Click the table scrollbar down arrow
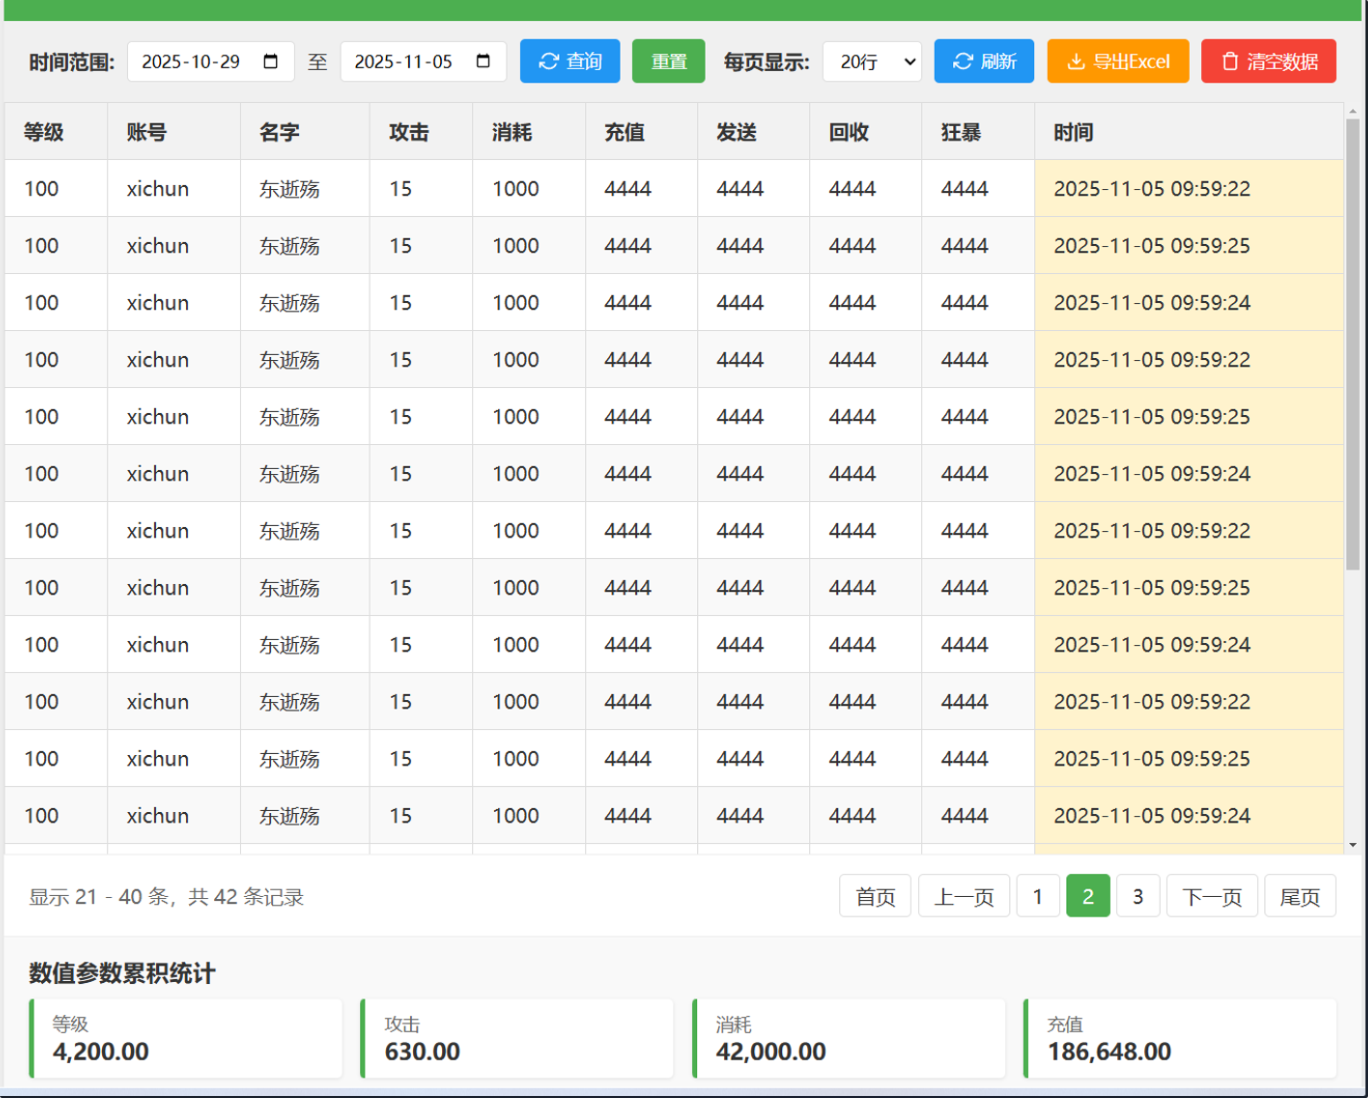This screenshot has width=1368, height=1098. [x=1353, y=845]
